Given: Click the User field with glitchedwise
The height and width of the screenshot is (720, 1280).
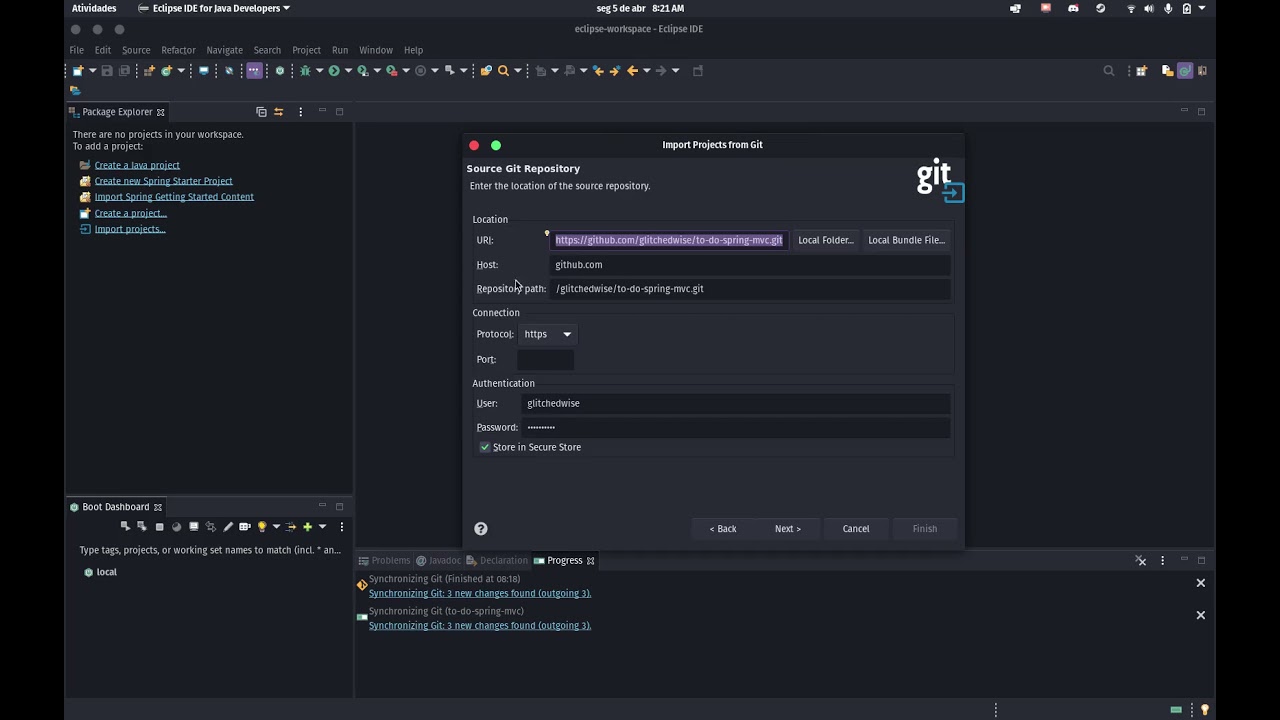Looking at the screenshot, I should pos(736,403).
